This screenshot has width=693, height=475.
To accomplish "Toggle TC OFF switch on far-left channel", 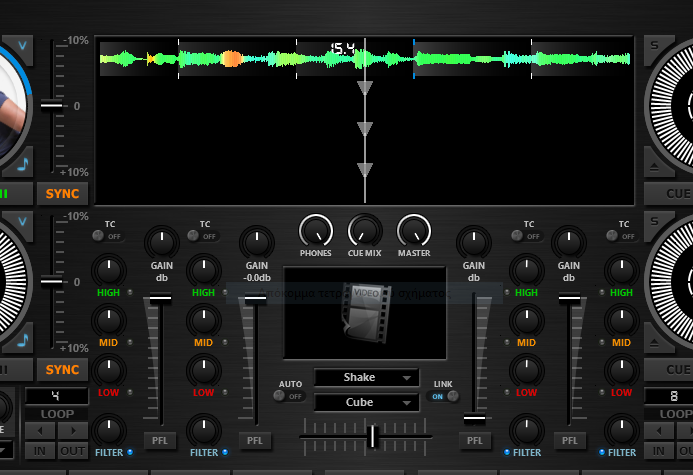I will pyautogui.click(x=107, y=236).
